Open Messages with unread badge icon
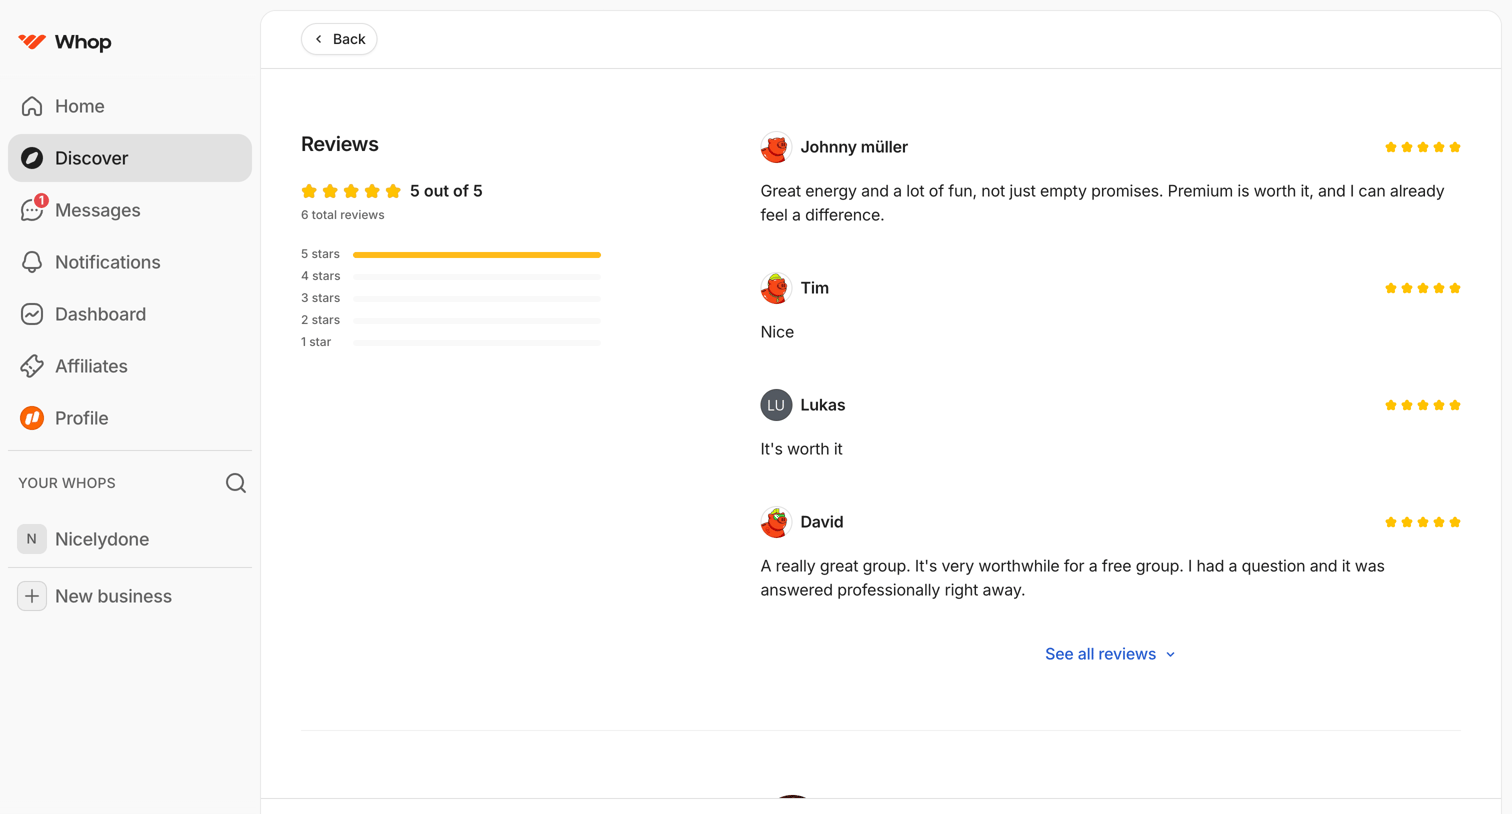This screenshot has width=1512, height=814. 33,209
